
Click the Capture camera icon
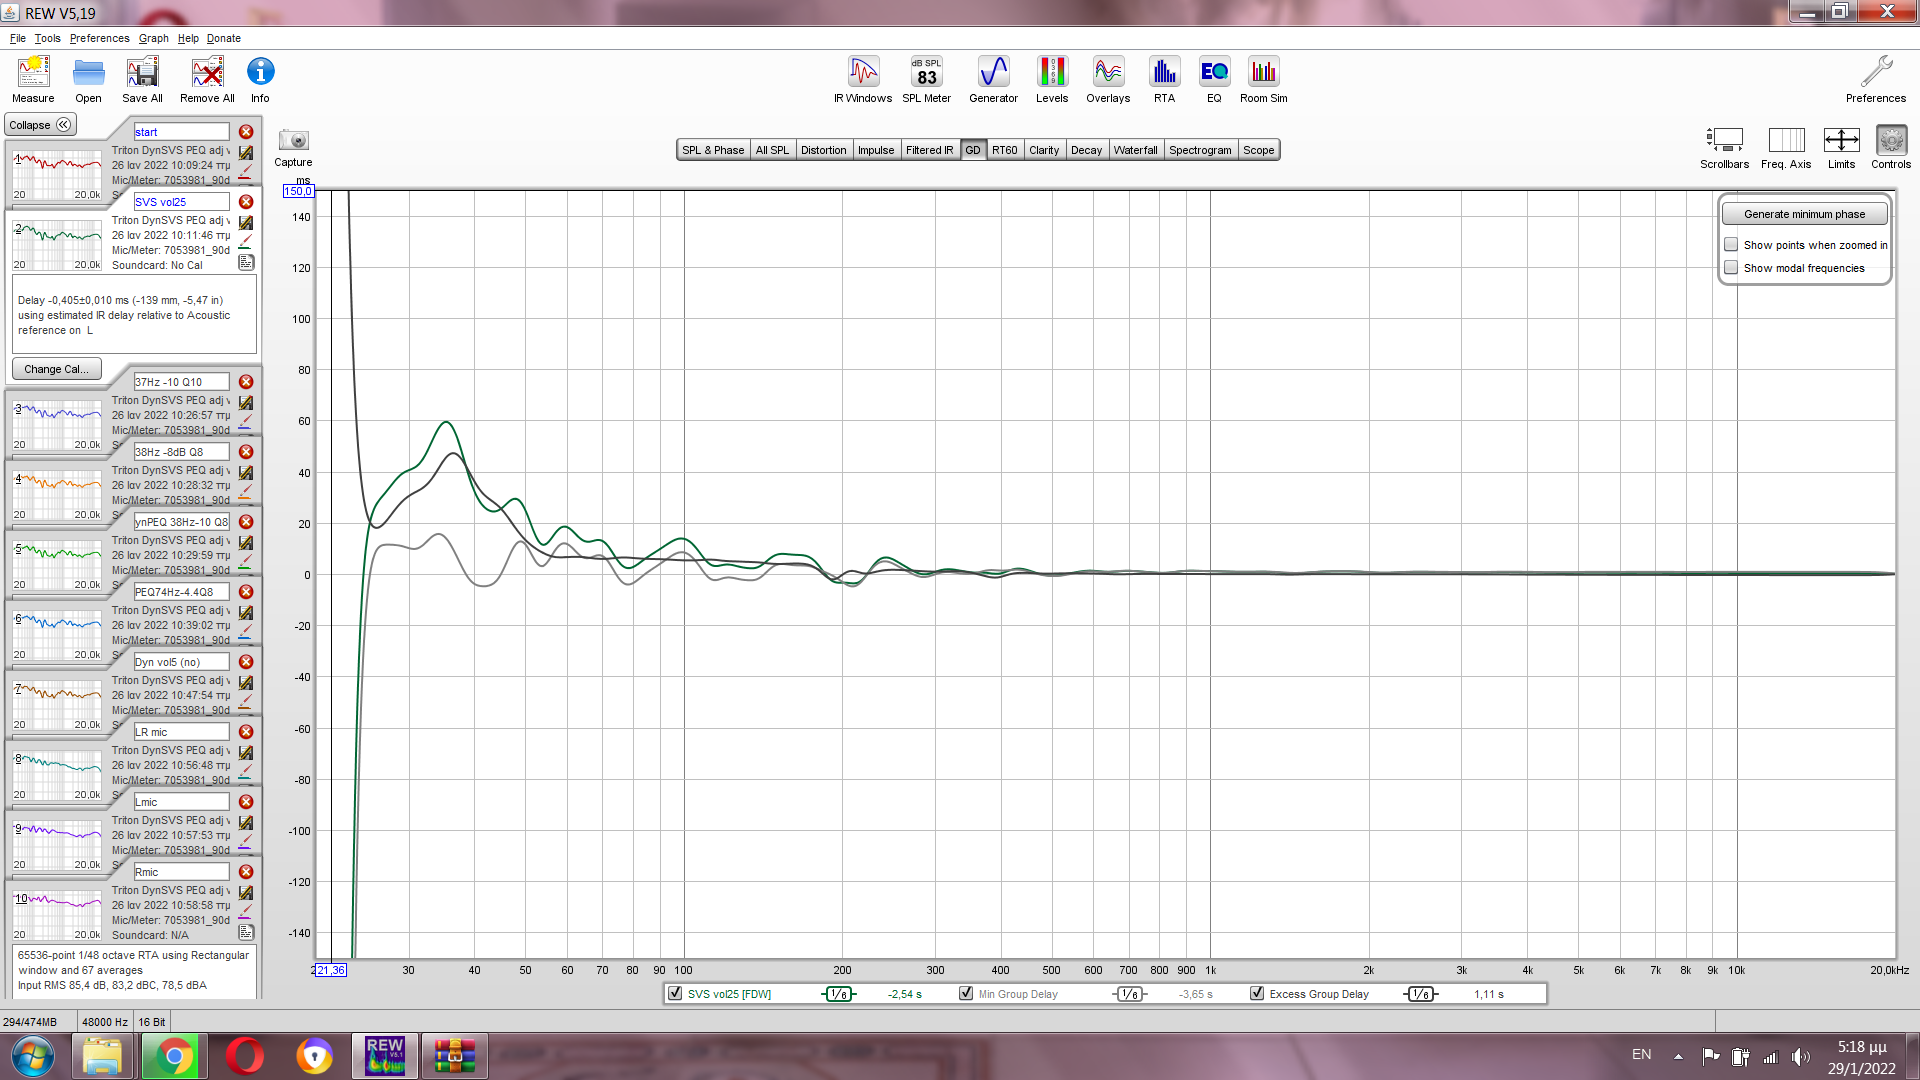point(293,141)
